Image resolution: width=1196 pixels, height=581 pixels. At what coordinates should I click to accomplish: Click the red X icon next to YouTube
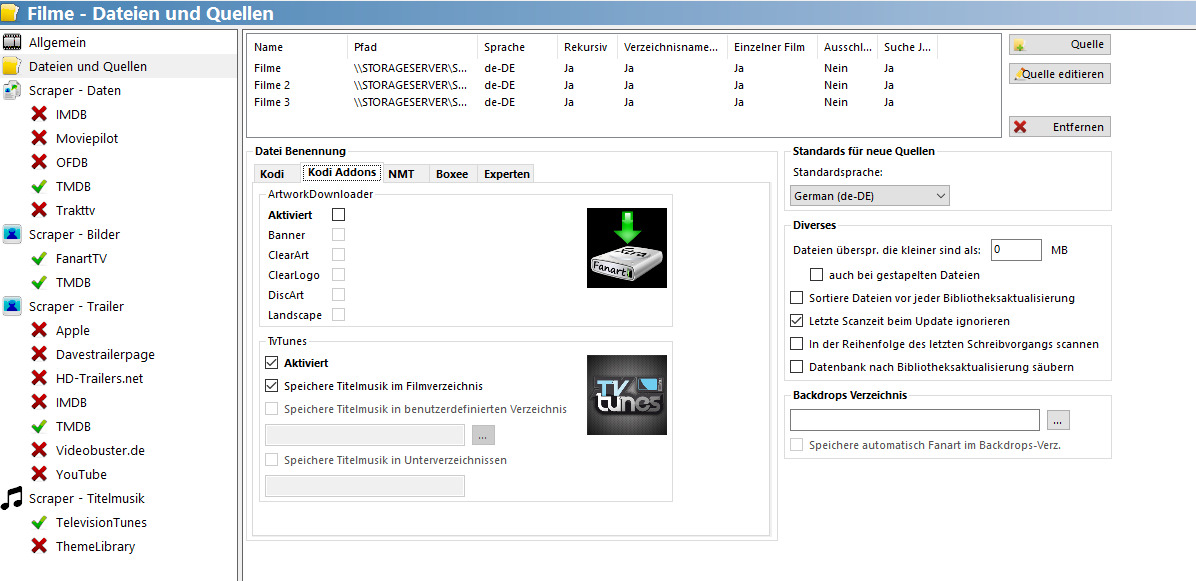pos(38,474)
